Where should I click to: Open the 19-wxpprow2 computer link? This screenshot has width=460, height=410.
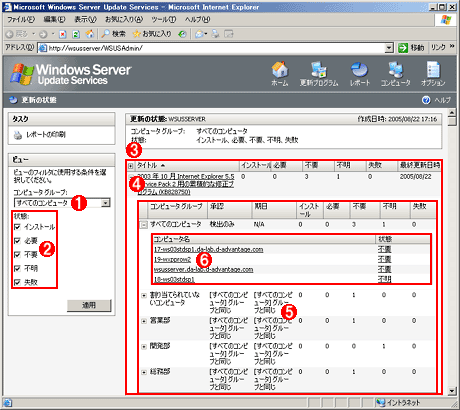pos(172,259)
